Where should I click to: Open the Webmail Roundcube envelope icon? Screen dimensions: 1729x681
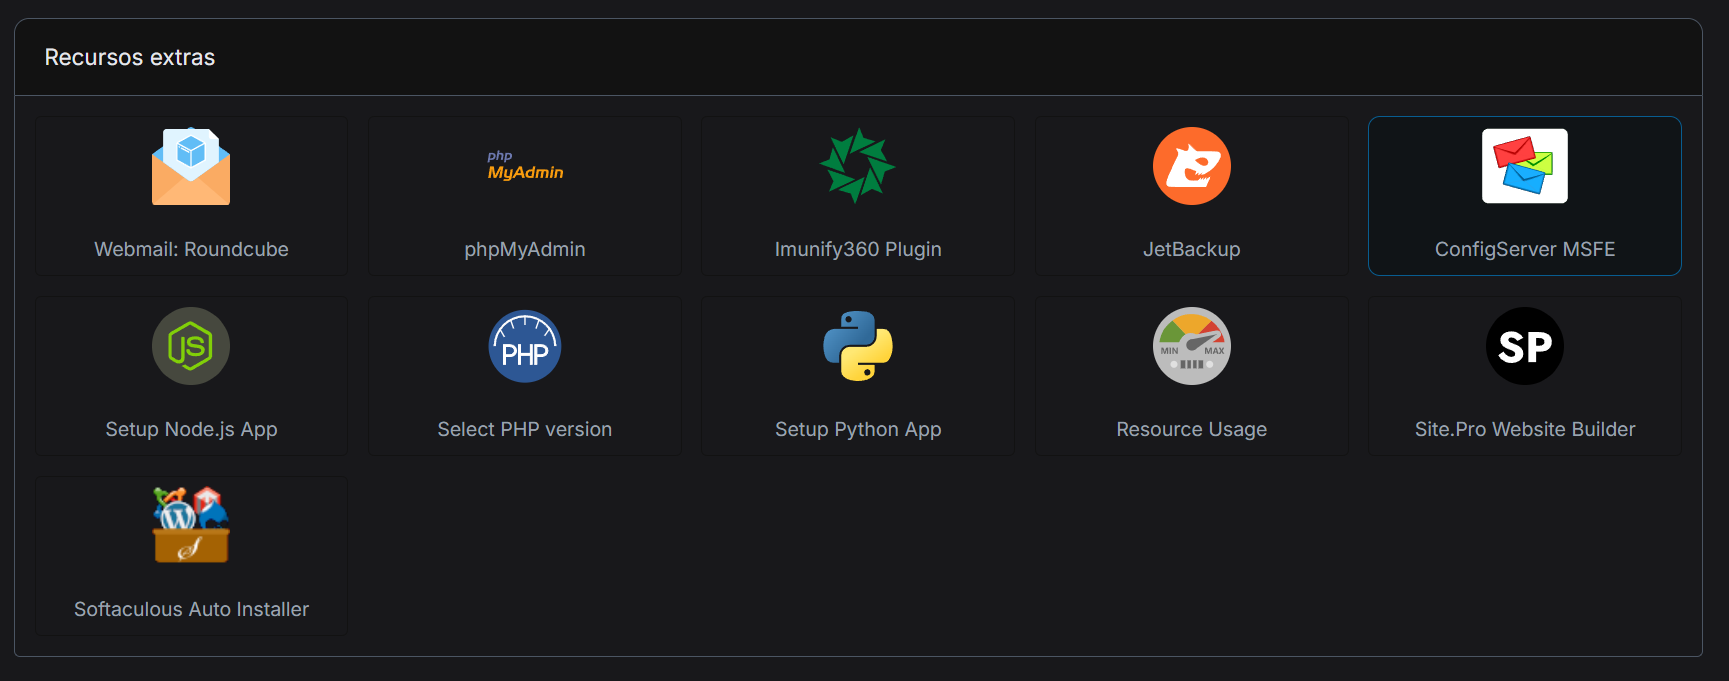pyautogui.click(x=191, y=166)
